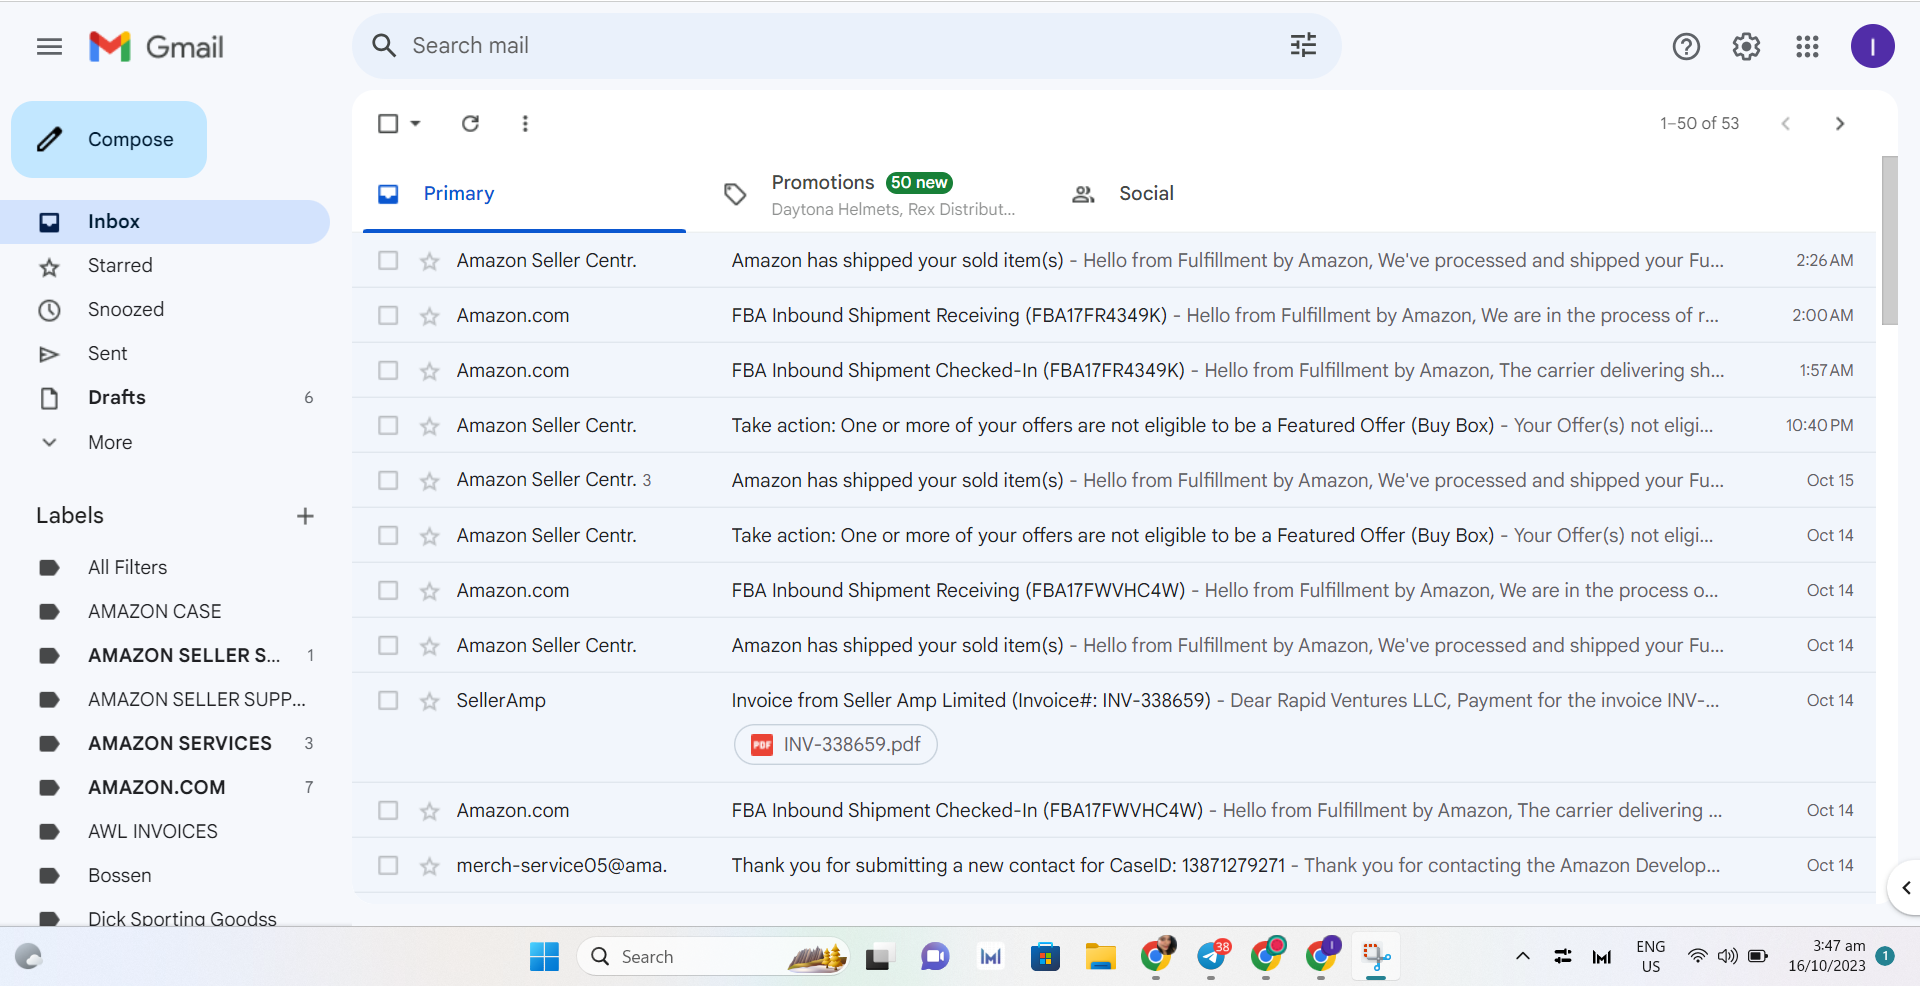Screen dimensions: 1920x986
Task: Click the Gmail logo
Action: 156,47
